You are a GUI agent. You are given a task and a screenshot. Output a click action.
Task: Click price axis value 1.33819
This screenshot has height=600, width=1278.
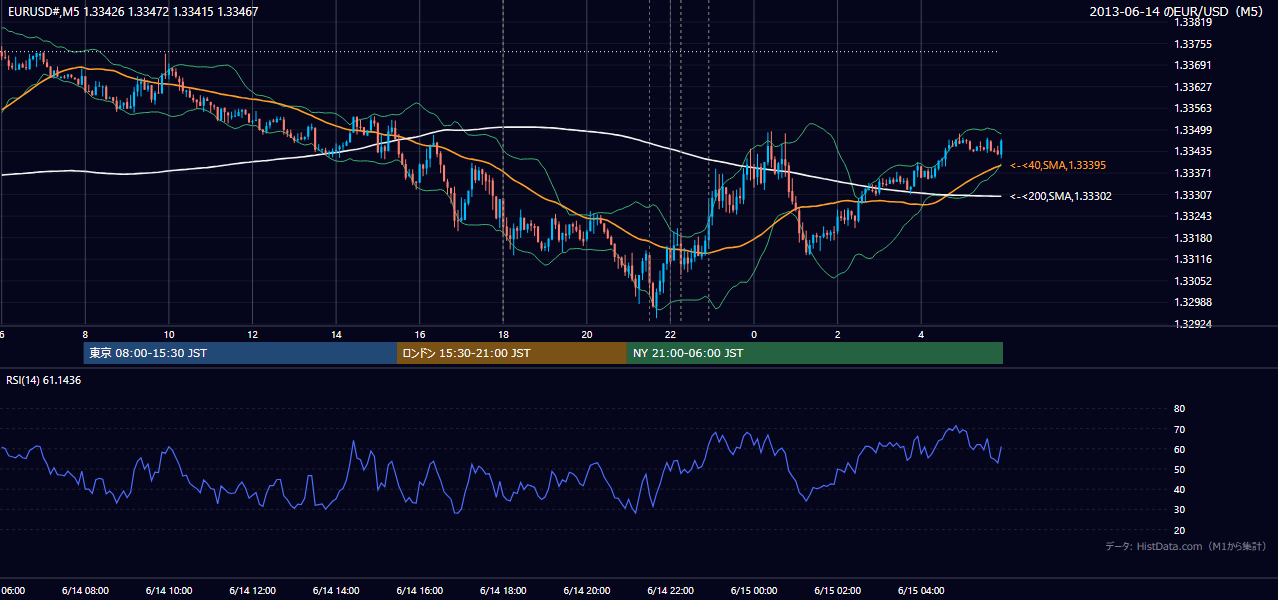pos(1192,22)
